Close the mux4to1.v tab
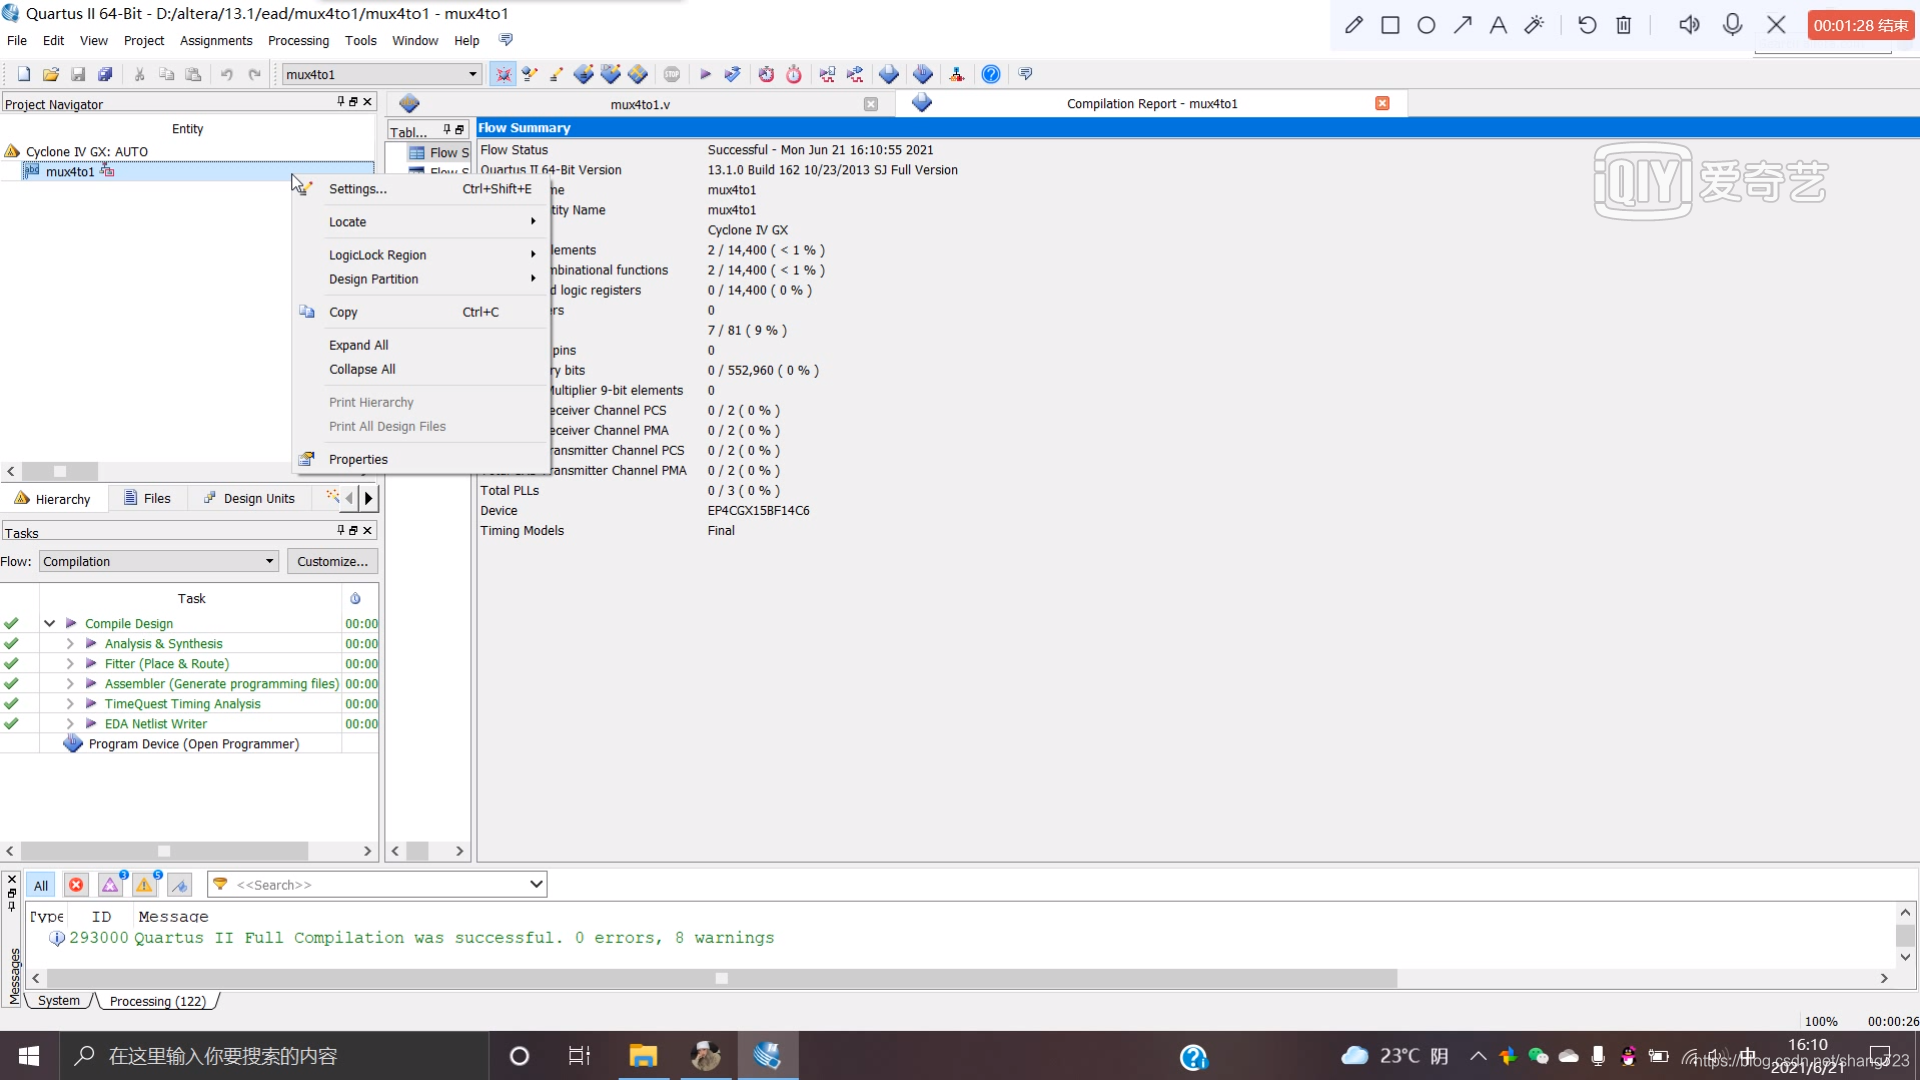 click(x=871, y=104)
